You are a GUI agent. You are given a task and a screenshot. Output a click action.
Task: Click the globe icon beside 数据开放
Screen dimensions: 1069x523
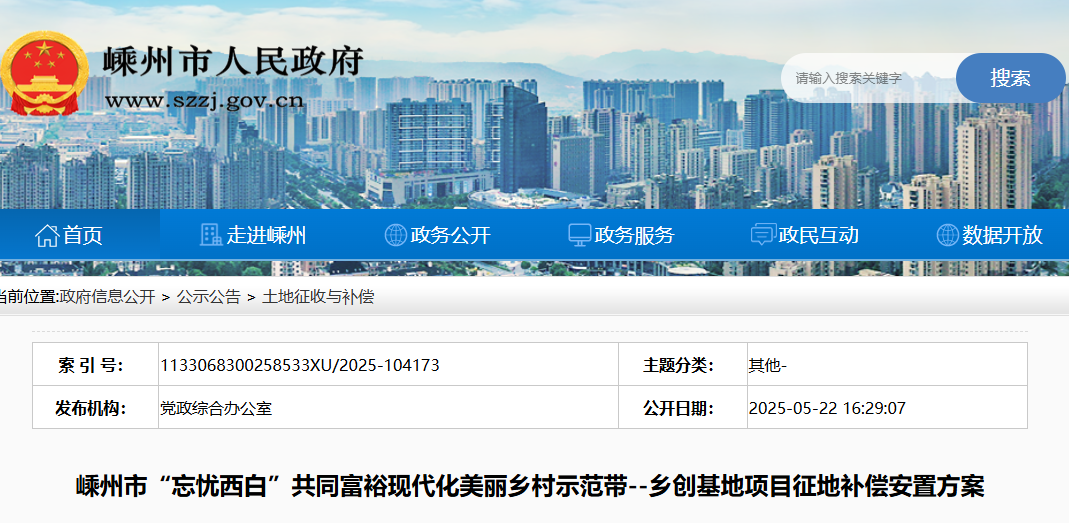pos(947,235)
